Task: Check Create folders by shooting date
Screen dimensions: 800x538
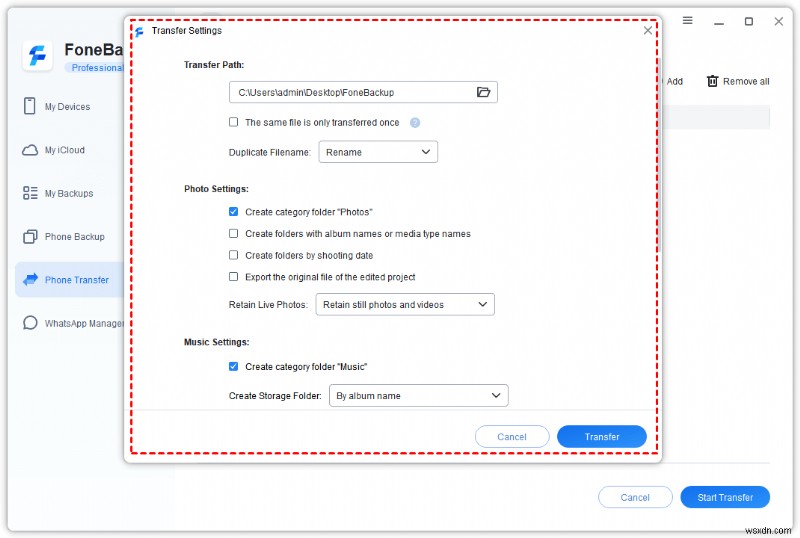Action: point(233,255)
